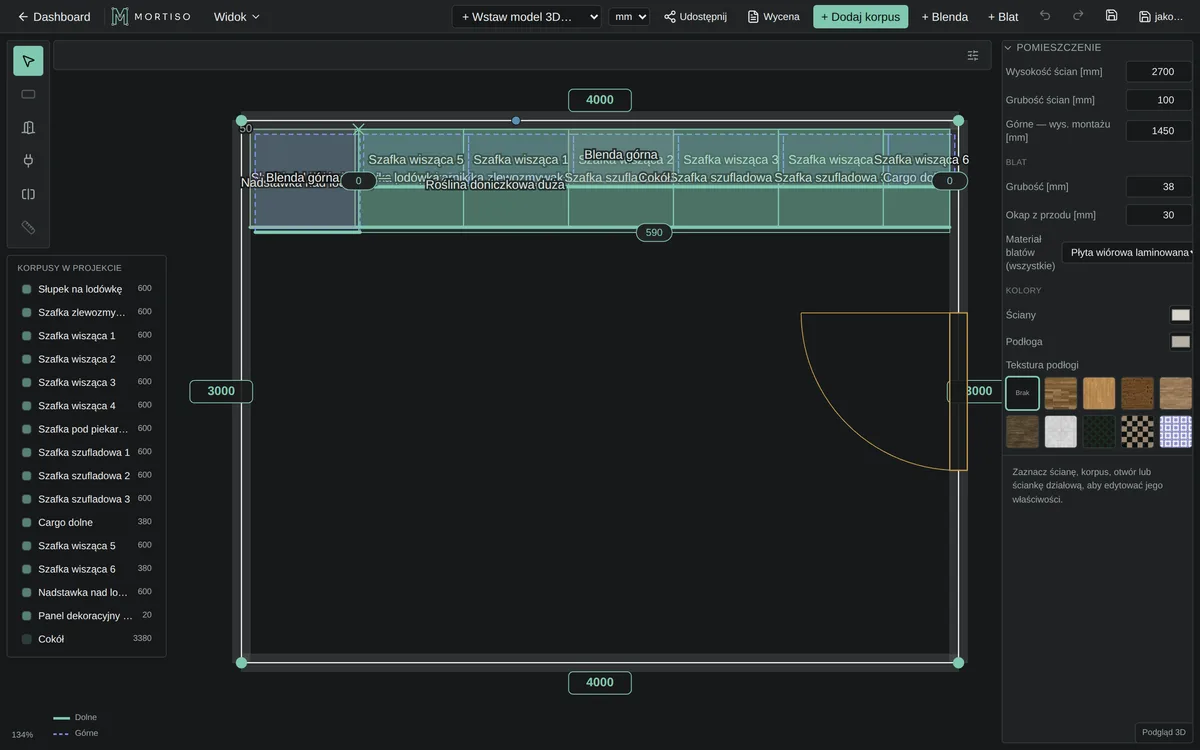Toggle visibility of Cokół item
The image size is (1200, 750).
point(27,639)
